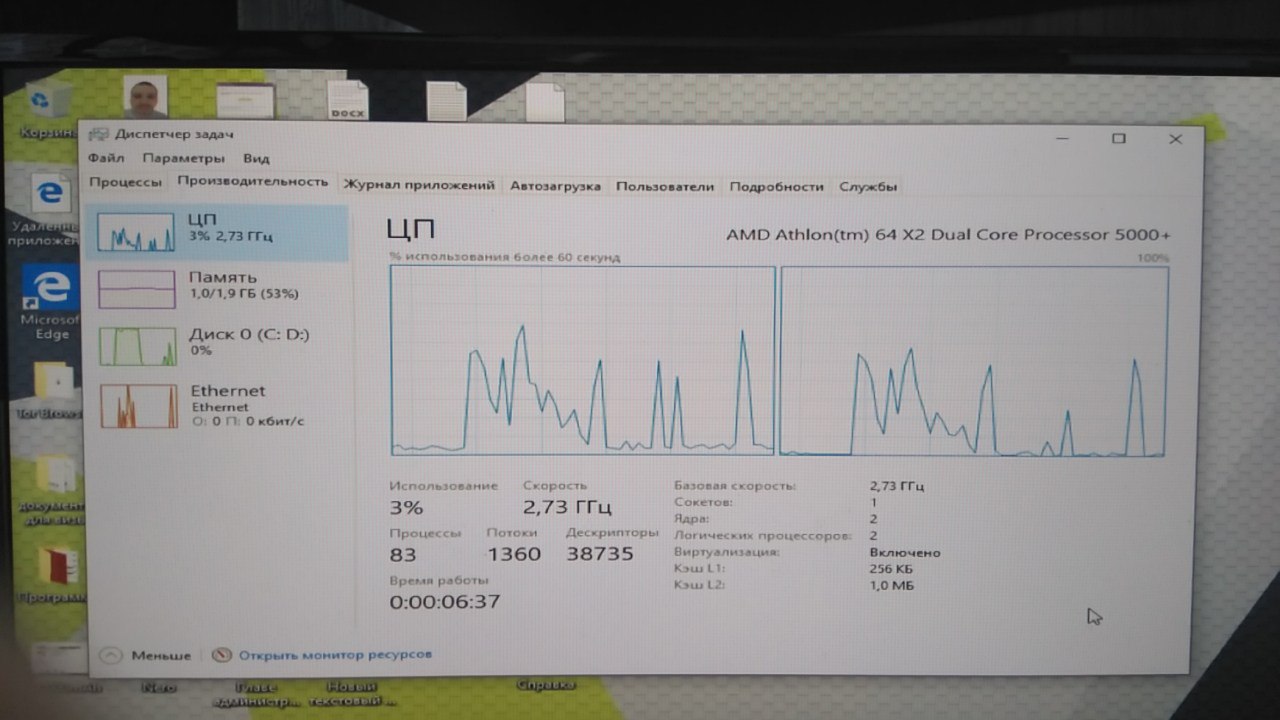Select Диск 0 (C: D:) entry
Image resolution: width=1280 pixels, height=720 pixels.
click(218, 347)
